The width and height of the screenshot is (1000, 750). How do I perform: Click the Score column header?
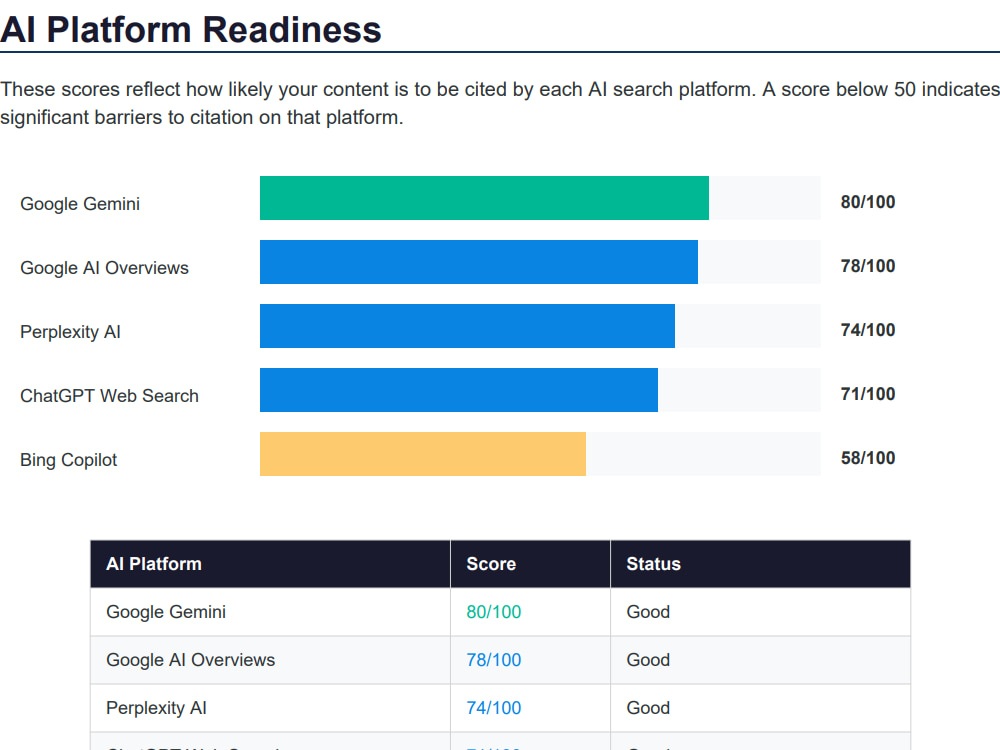pos(531,564)
